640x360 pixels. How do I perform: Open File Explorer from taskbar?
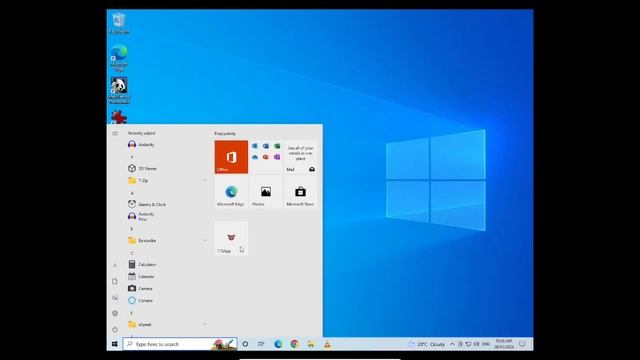[x=311, y=344]
